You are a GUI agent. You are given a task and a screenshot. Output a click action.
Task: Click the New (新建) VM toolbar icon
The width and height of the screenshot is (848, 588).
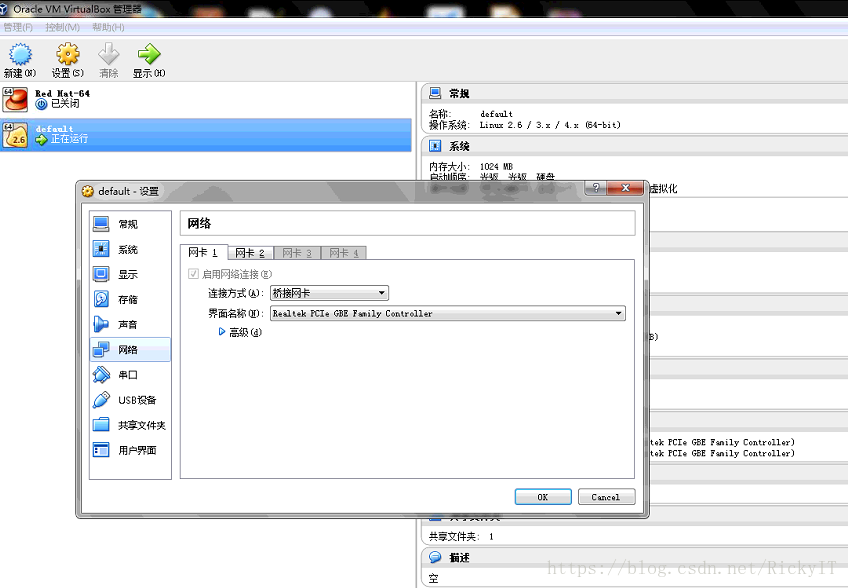click(20, 54)
